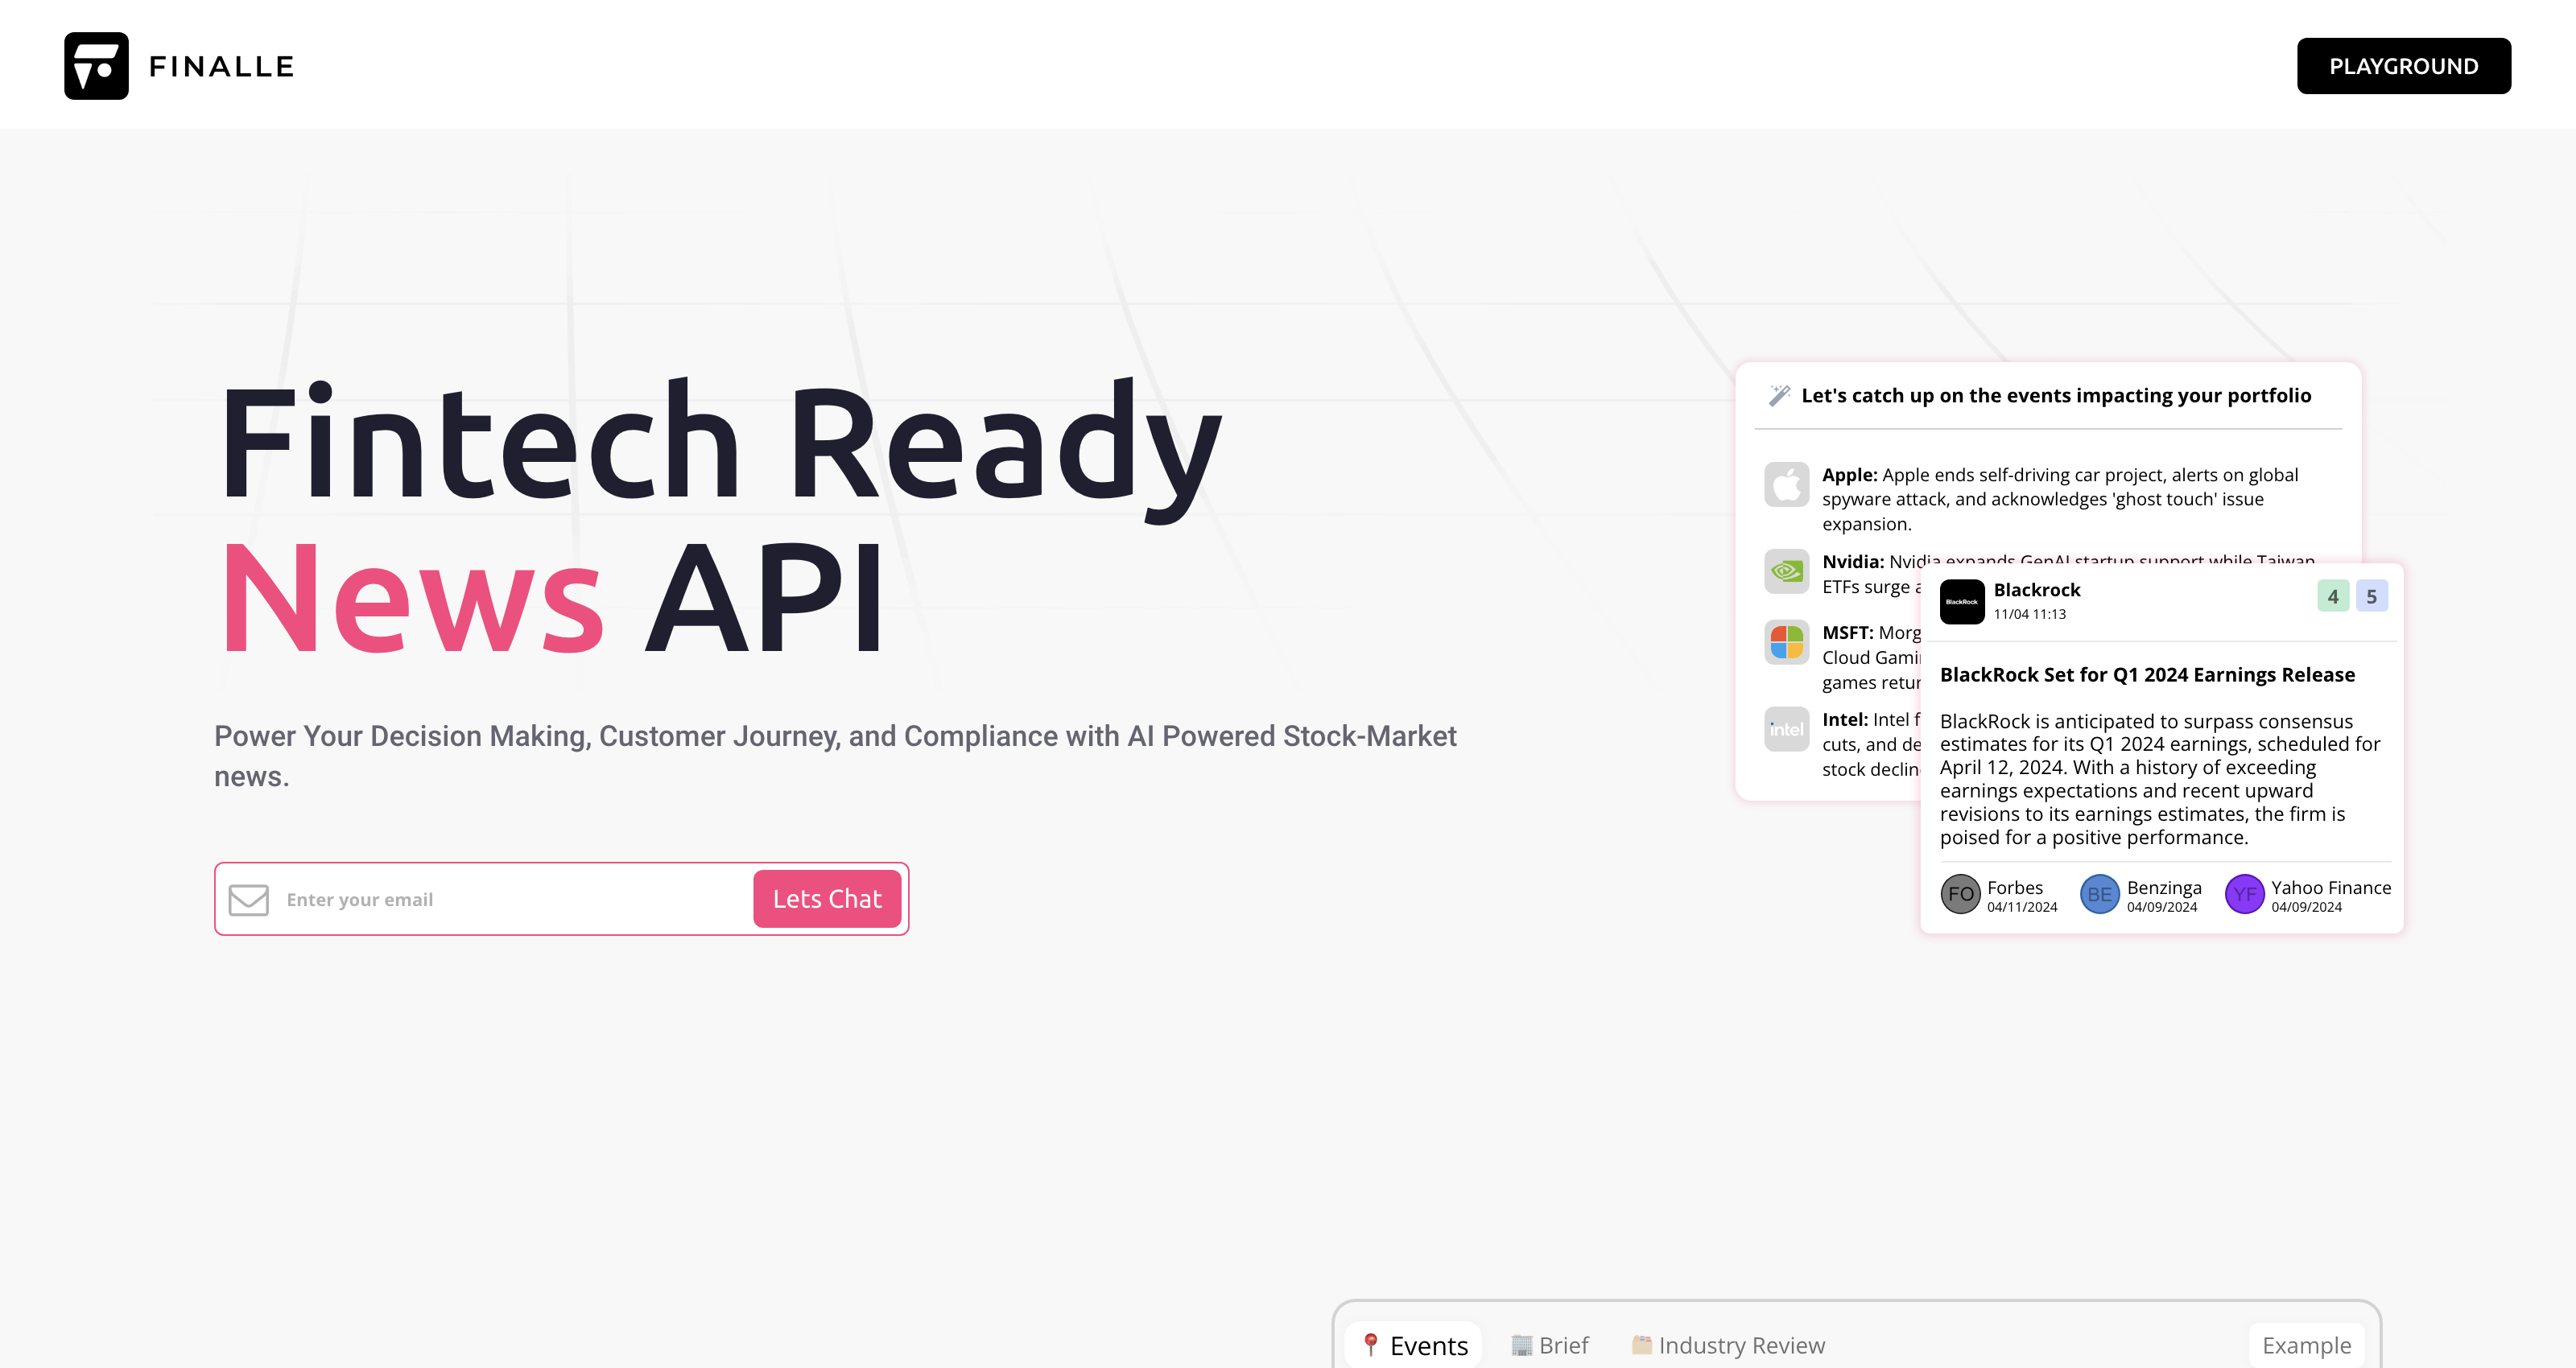This screenshot has width=2576, height=1368.
Task: Click the BlackRock earnings summary paragraph
Action: pos(2160,779)
